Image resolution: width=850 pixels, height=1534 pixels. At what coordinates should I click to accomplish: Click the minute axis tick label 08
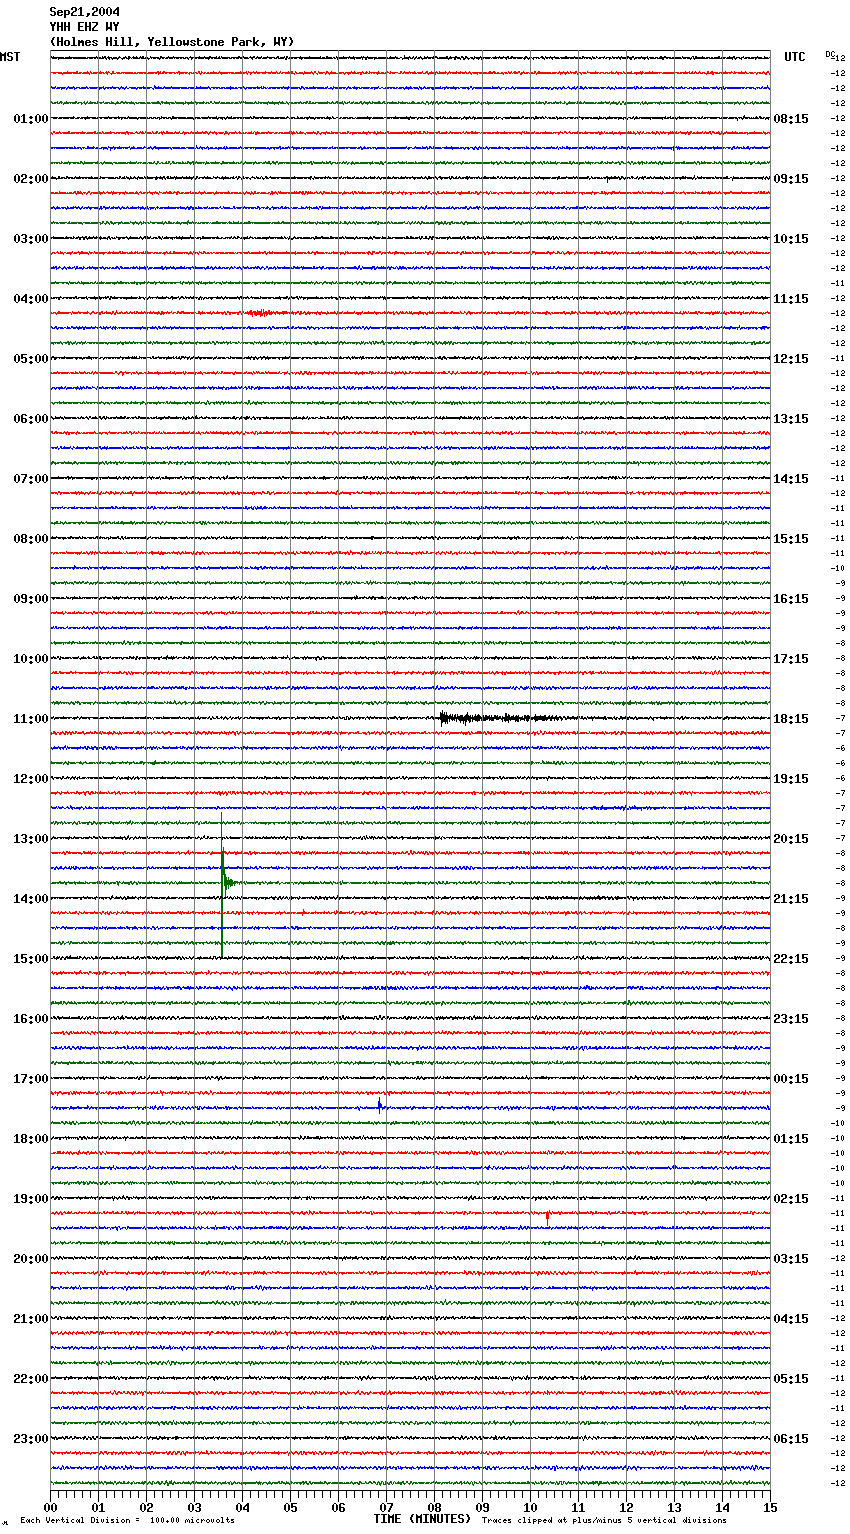pos(434,1507)
